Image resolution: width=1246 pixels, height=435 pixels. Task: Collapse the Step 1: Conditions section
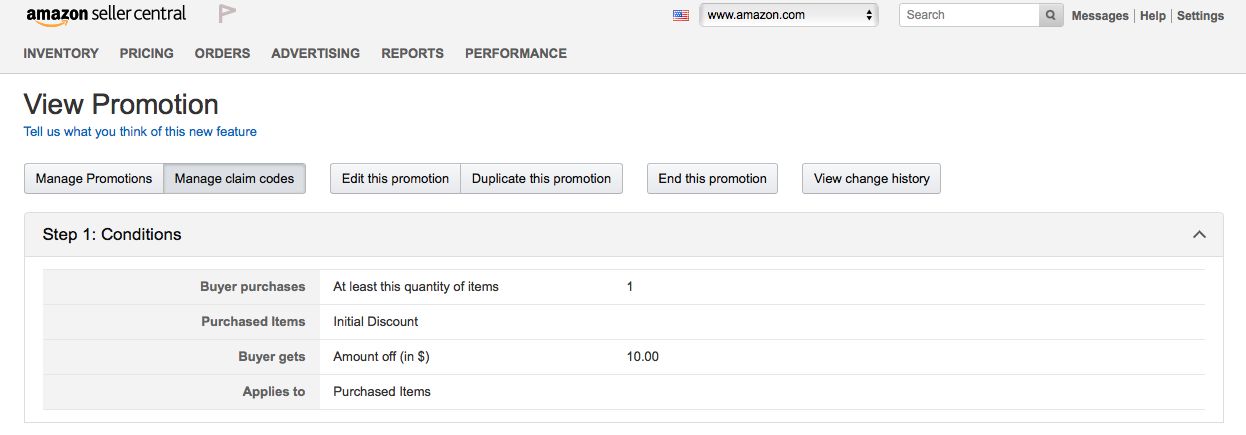(1199, 235)
